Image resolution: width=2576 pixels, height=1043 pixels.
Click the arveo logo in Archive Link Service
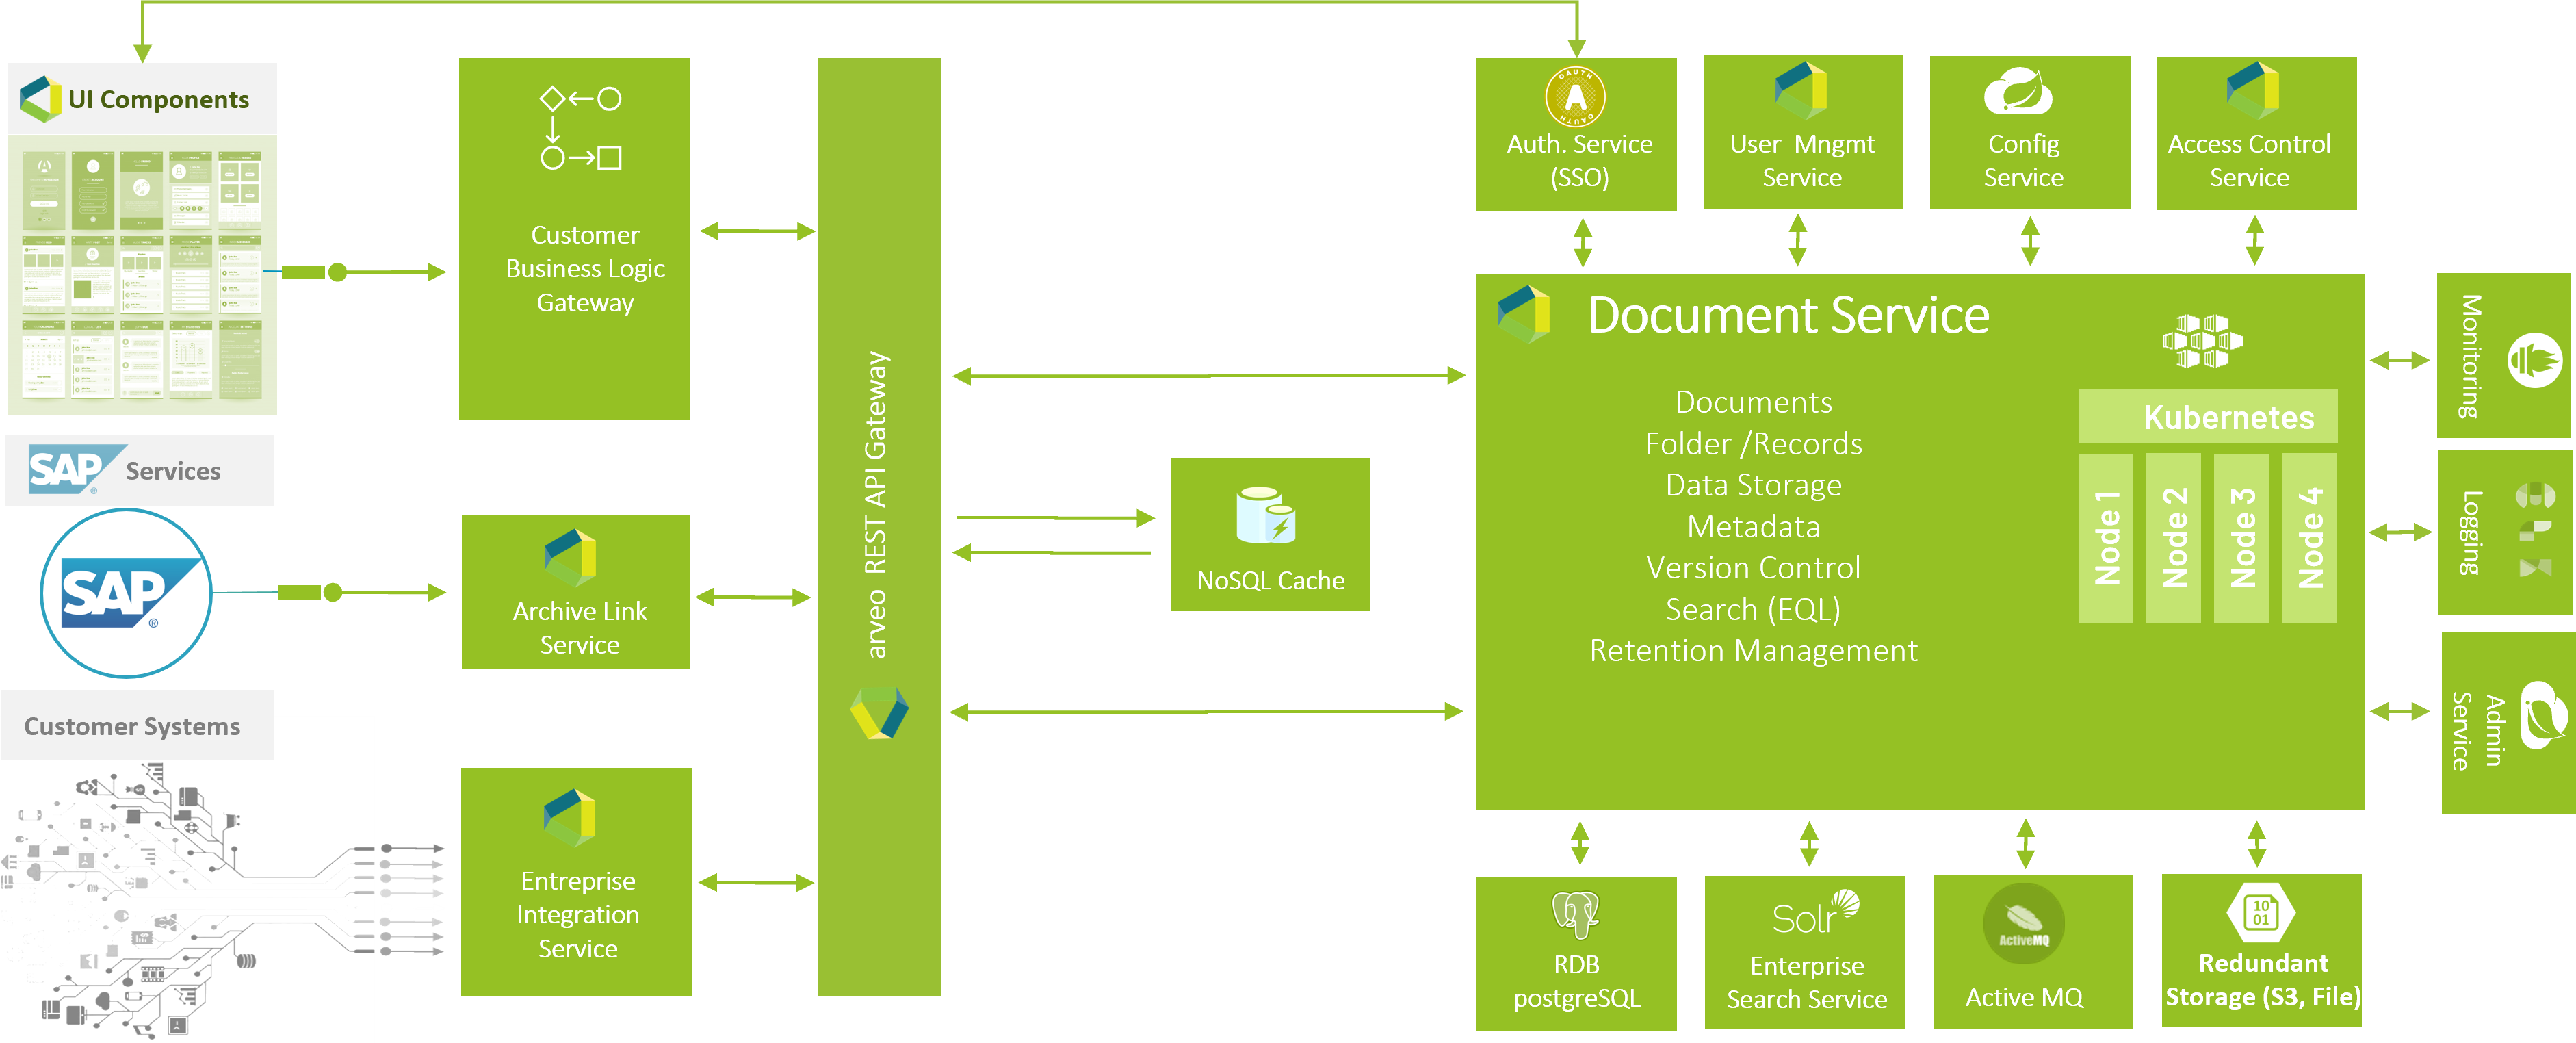tap(570, 557)
